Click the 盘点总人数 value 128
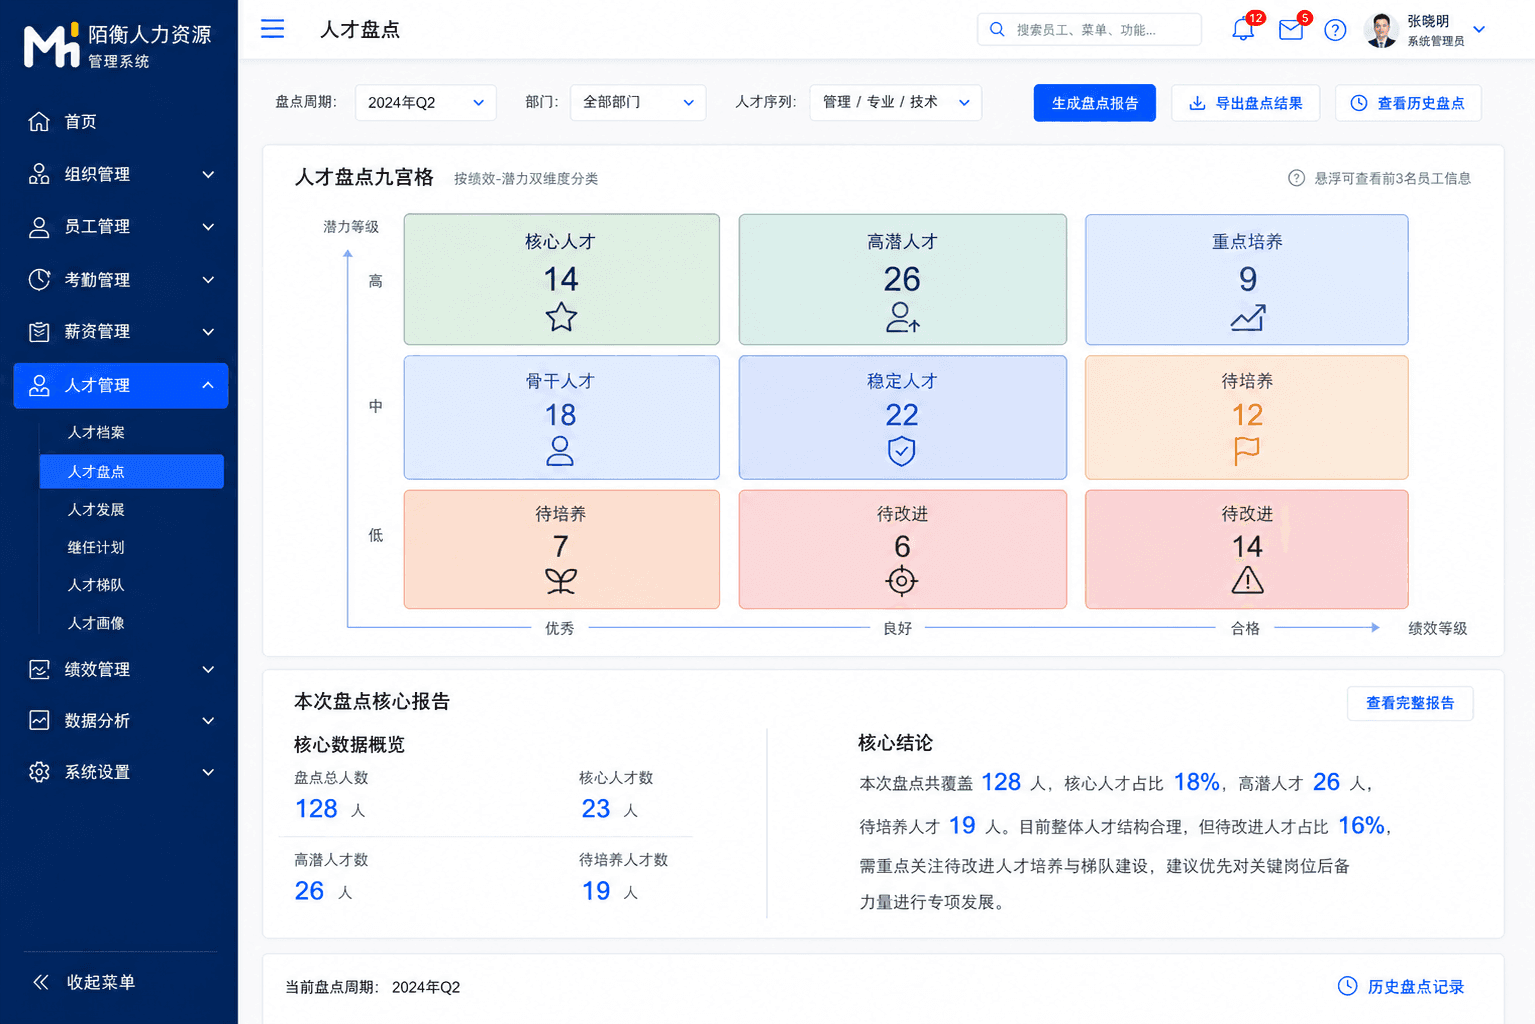 pyautogui.click(x=316, y=808)
